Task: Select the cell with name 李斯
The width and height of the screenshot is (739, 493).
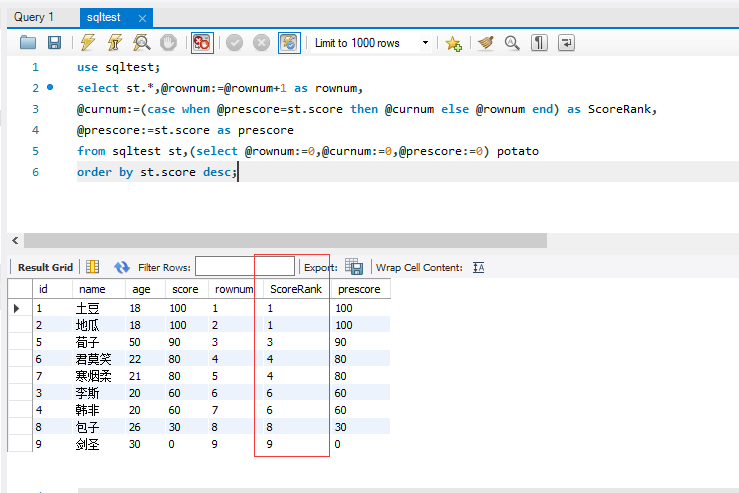Action: click(99, 393)
